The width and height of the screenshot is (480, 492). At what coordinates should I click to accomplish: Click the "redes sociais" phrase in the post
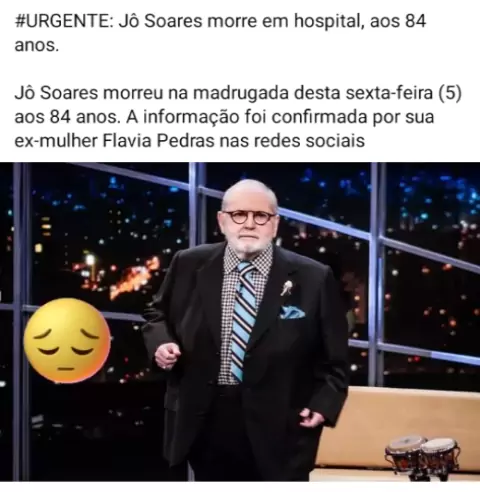(x=309, y=141)
